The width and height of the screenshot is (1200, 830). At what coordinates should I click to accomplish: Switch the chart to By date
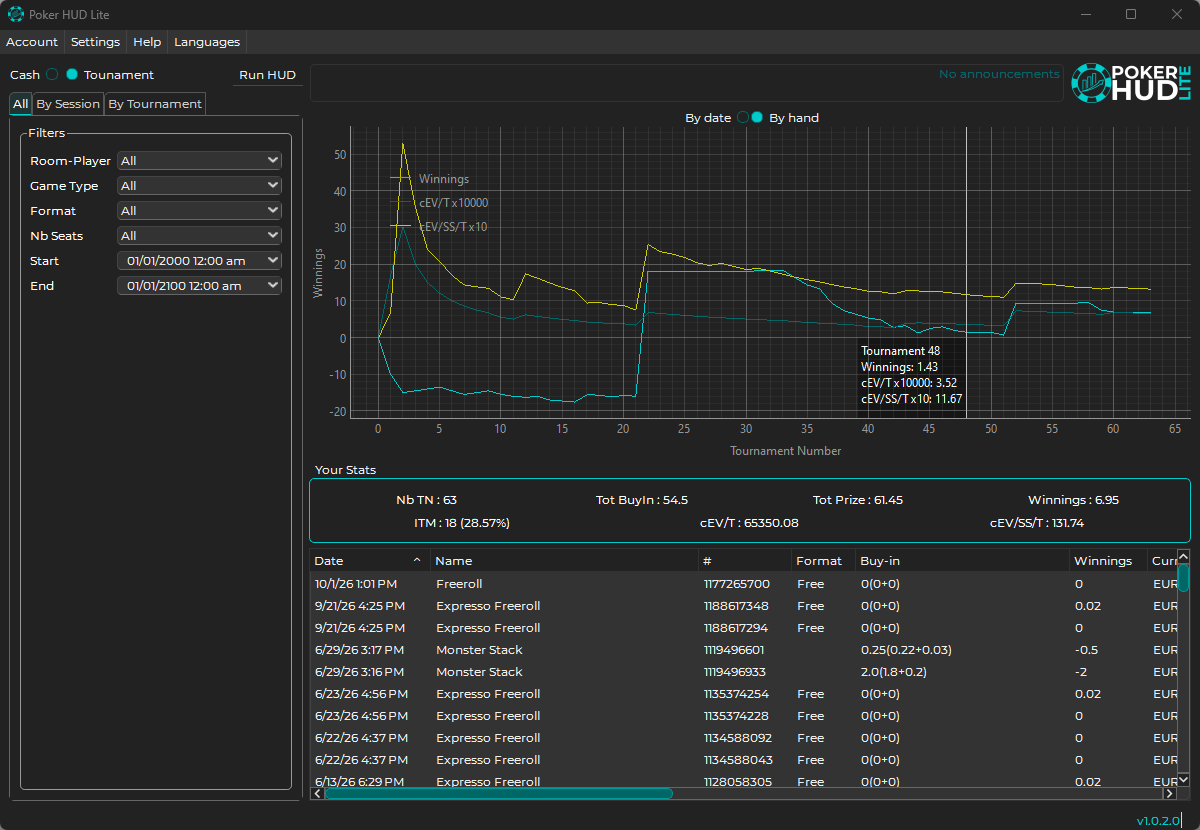pos(743,118)
